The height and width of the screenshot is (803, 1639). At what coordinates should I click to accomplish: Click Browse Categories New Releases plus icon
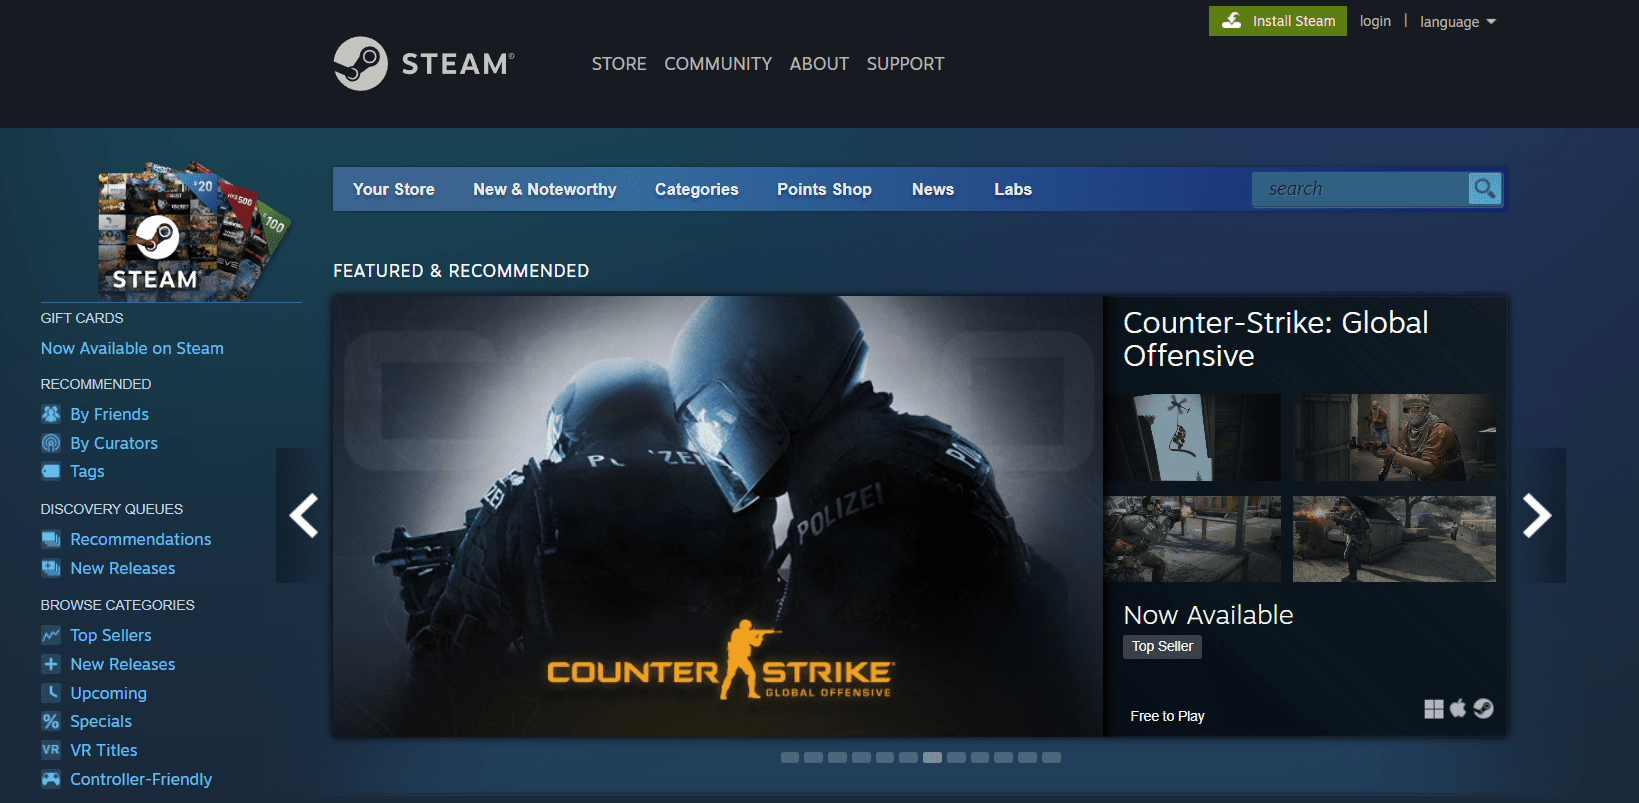tap(51, 664)
